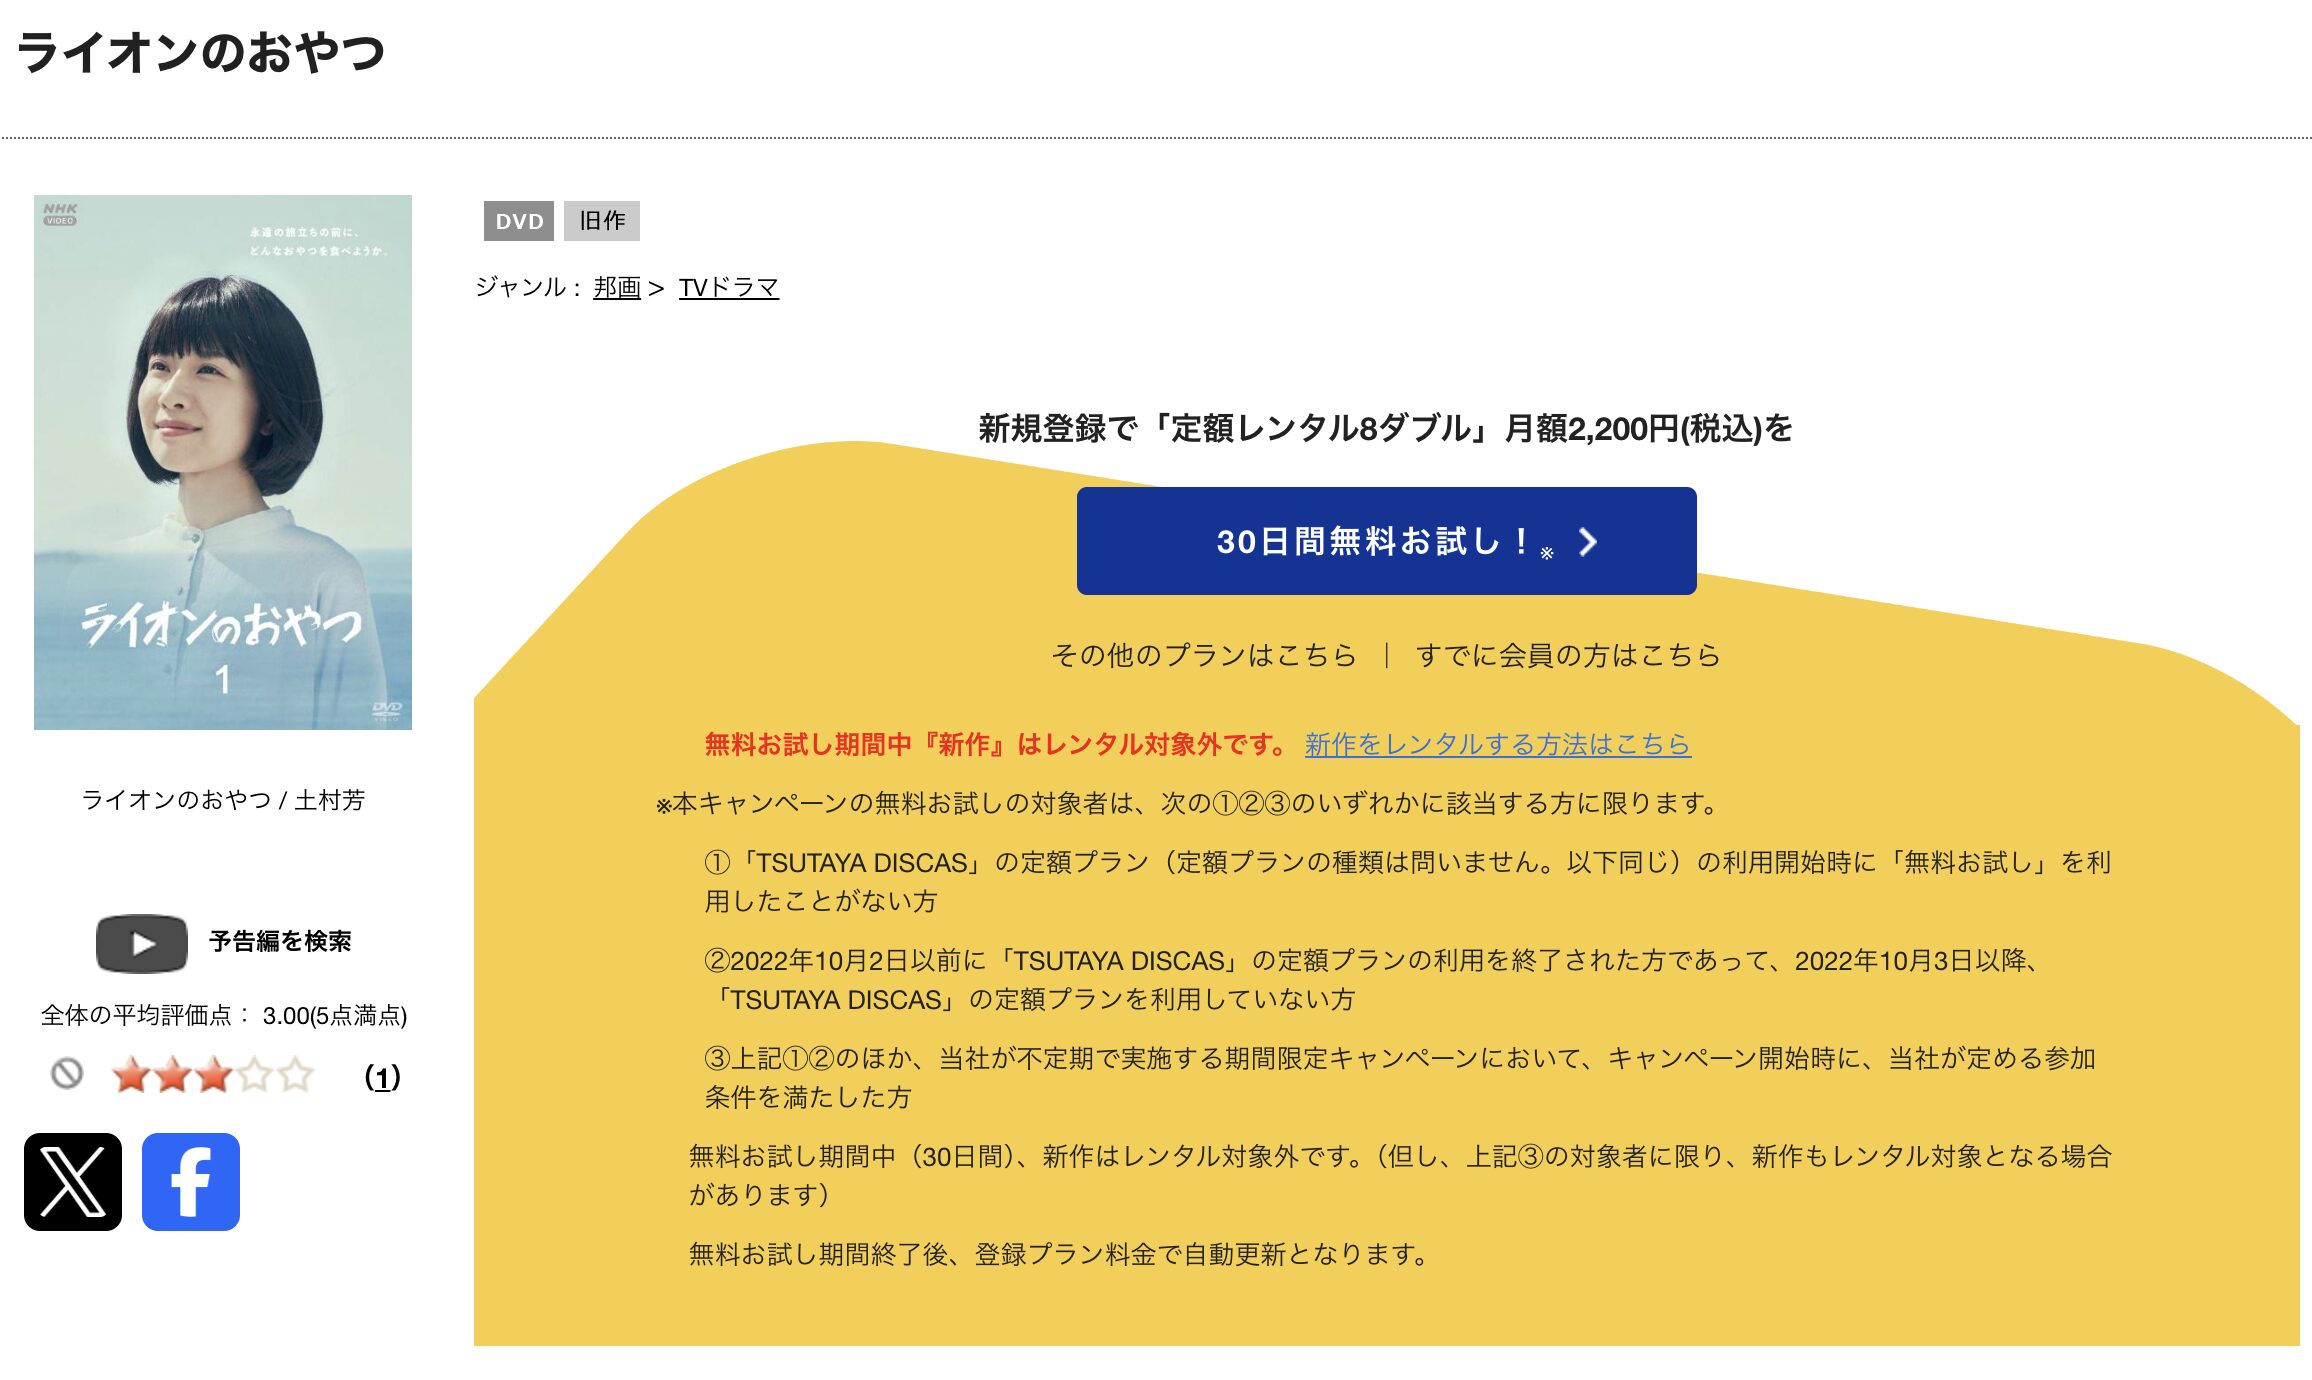Click the no-rating circle icon
2312x1380 pixels.
(x=67, y=1075)
